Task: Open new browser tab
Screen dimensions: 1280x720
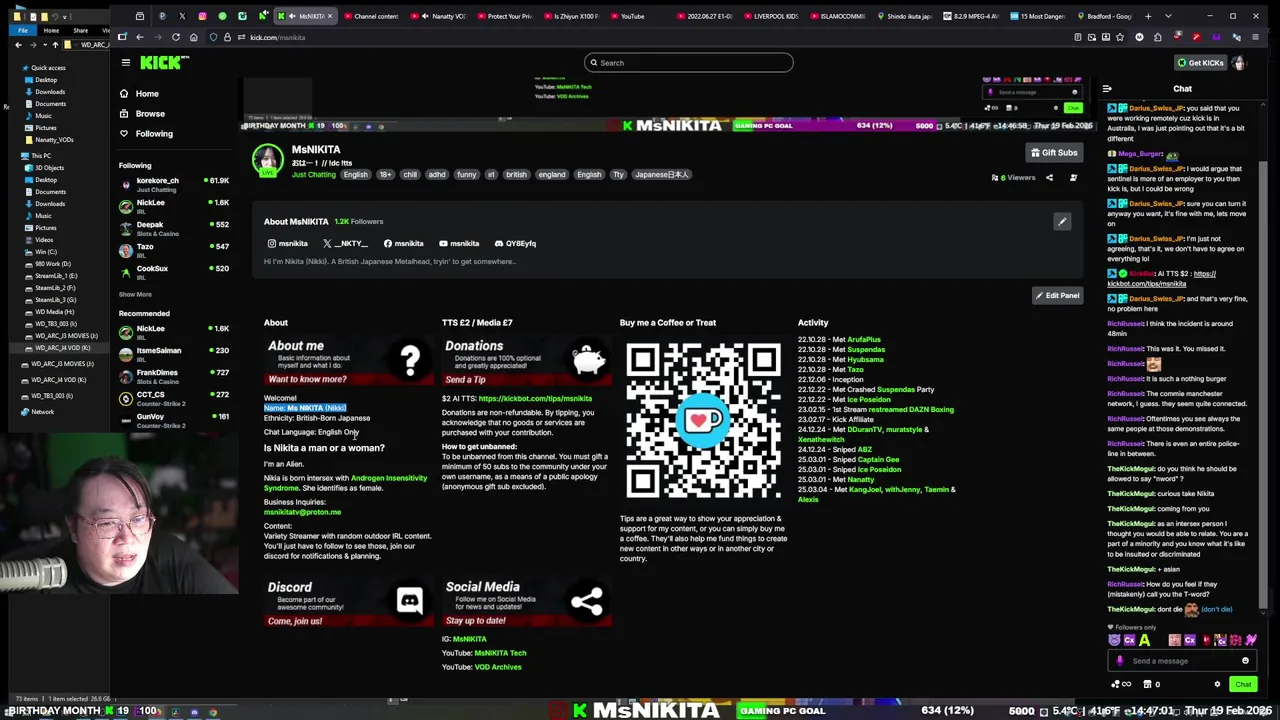Action: click(1148, 16)
